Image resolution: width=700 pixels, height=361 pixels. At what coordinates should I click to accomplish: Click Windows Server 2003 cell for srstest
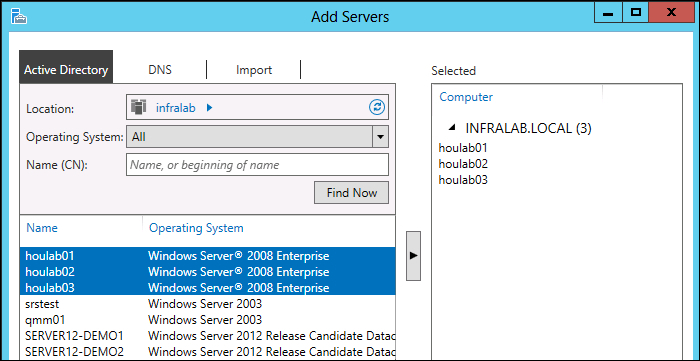click(205, 304)
